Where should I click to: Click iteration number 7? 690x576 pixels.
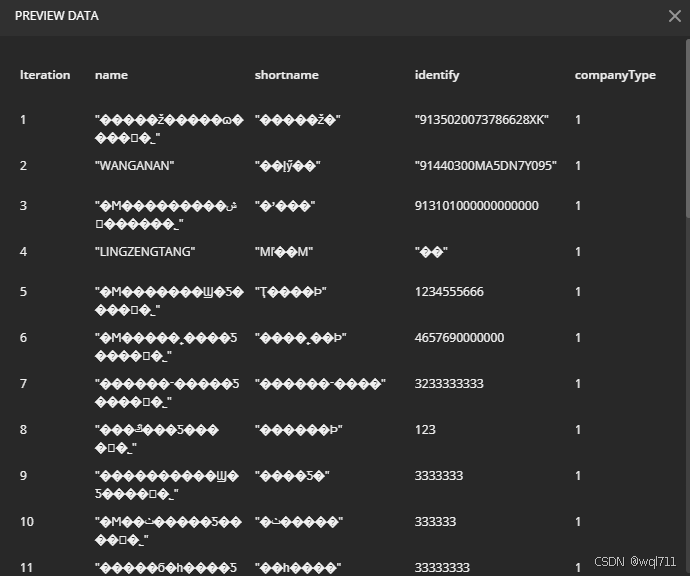coord(23,384)
